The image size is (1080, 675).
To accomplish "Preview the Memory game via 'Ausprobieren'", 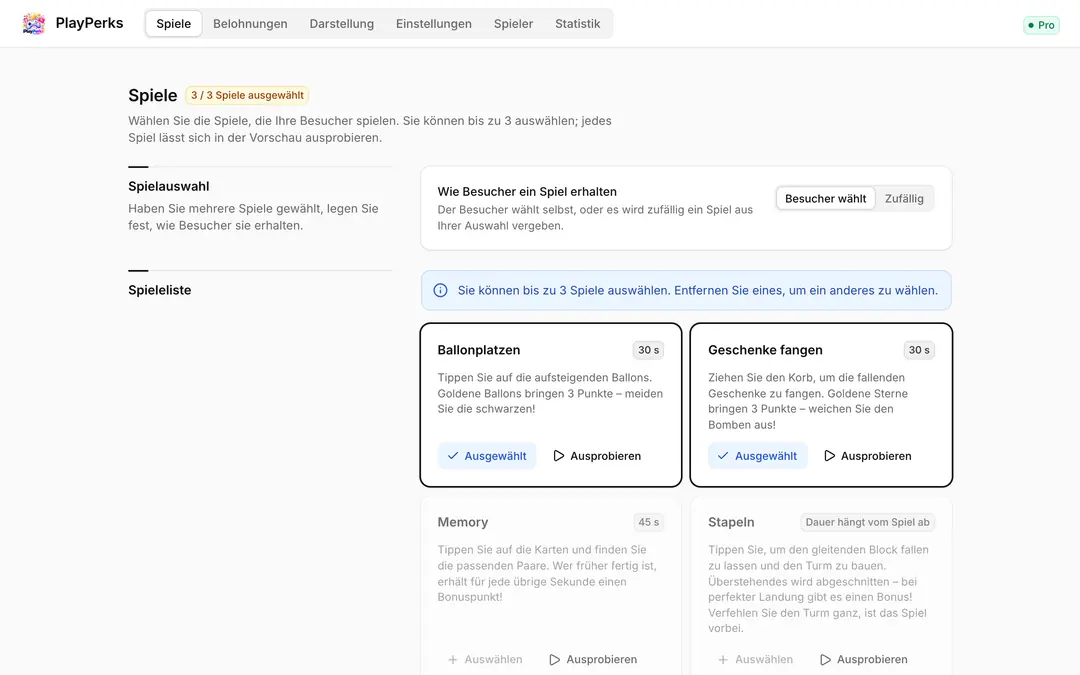I will pos(593,660).
